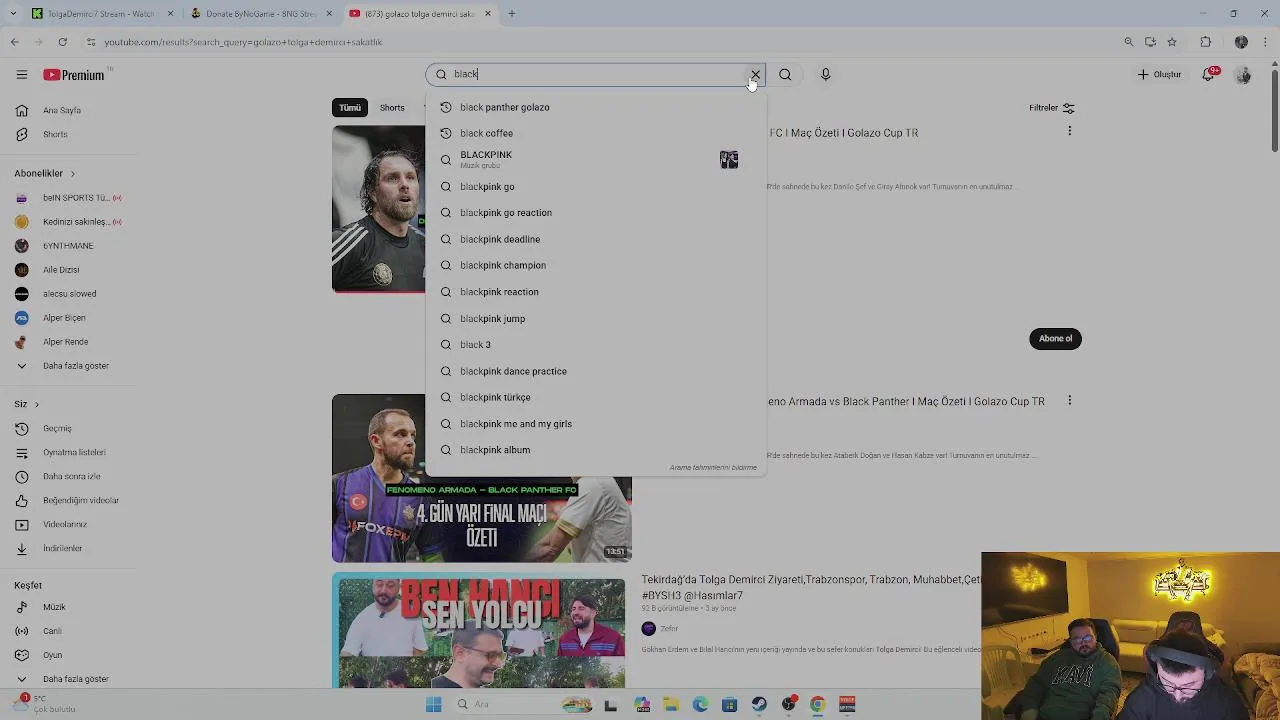Choose the 'blackpink deadline' suggestion
The width and height of the screenshot is (1280, 720).
[595, 239]
